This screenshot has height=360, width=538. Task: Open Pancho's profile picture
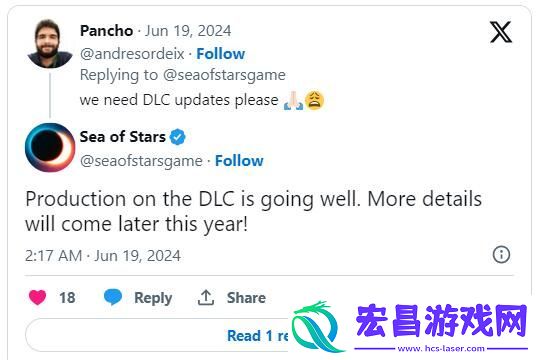[x=50, y=44]
